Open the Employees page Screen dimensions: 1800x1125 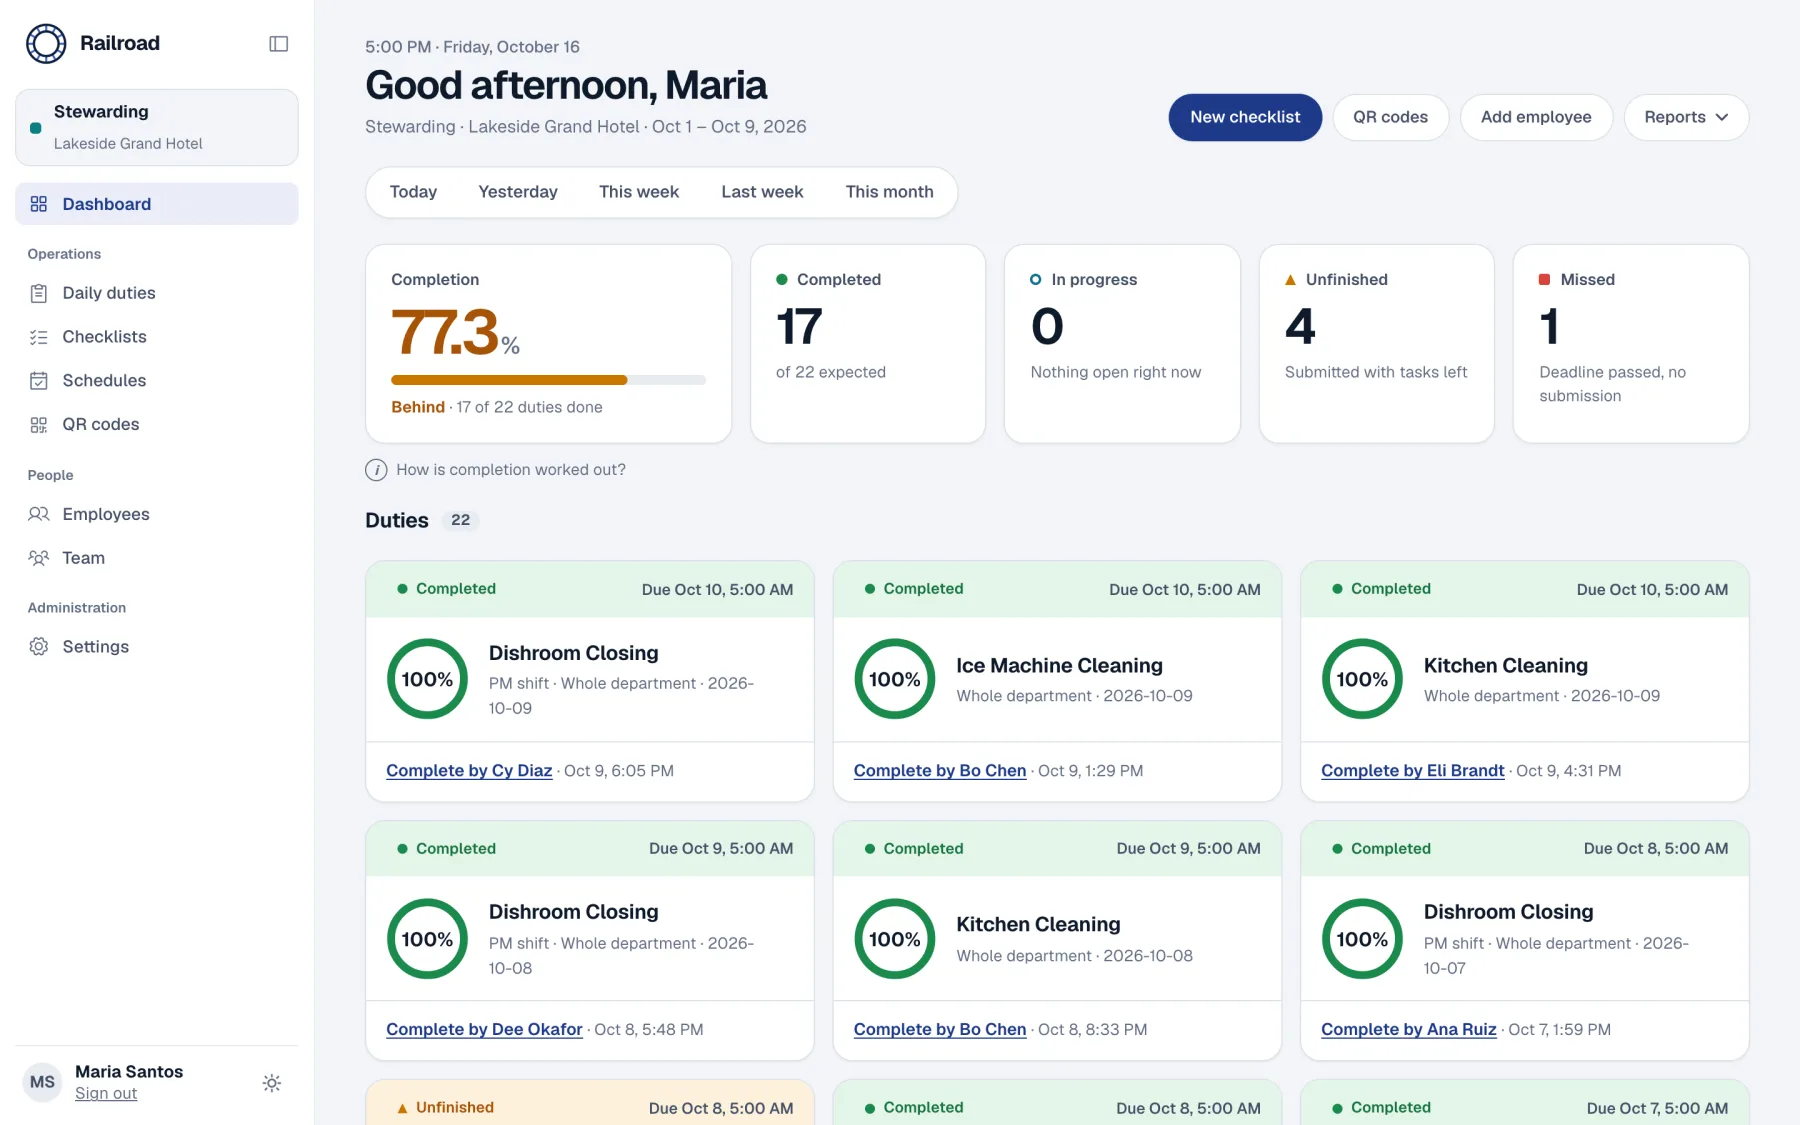[157, 514]
